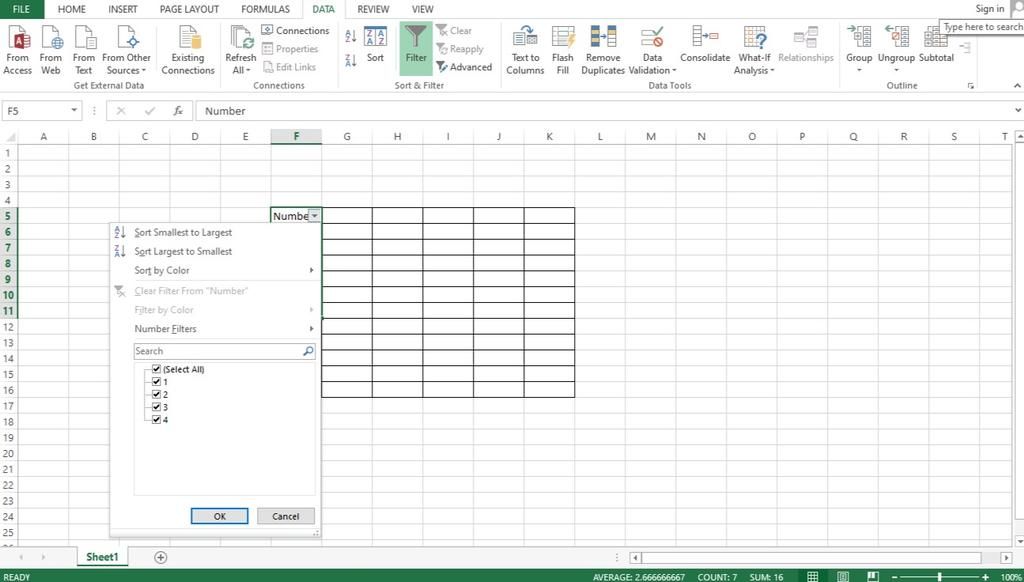Click Remove Duplicates icon

(603, 38)
